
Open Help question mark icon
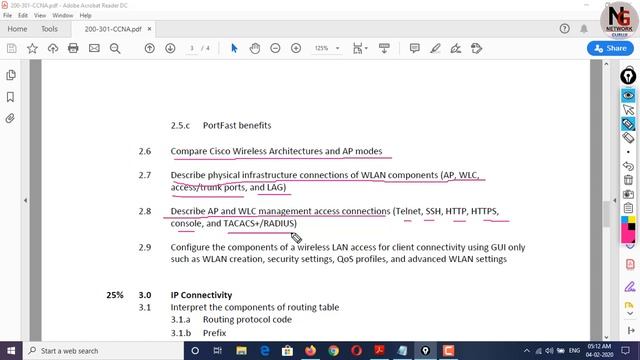click(564, 29)
